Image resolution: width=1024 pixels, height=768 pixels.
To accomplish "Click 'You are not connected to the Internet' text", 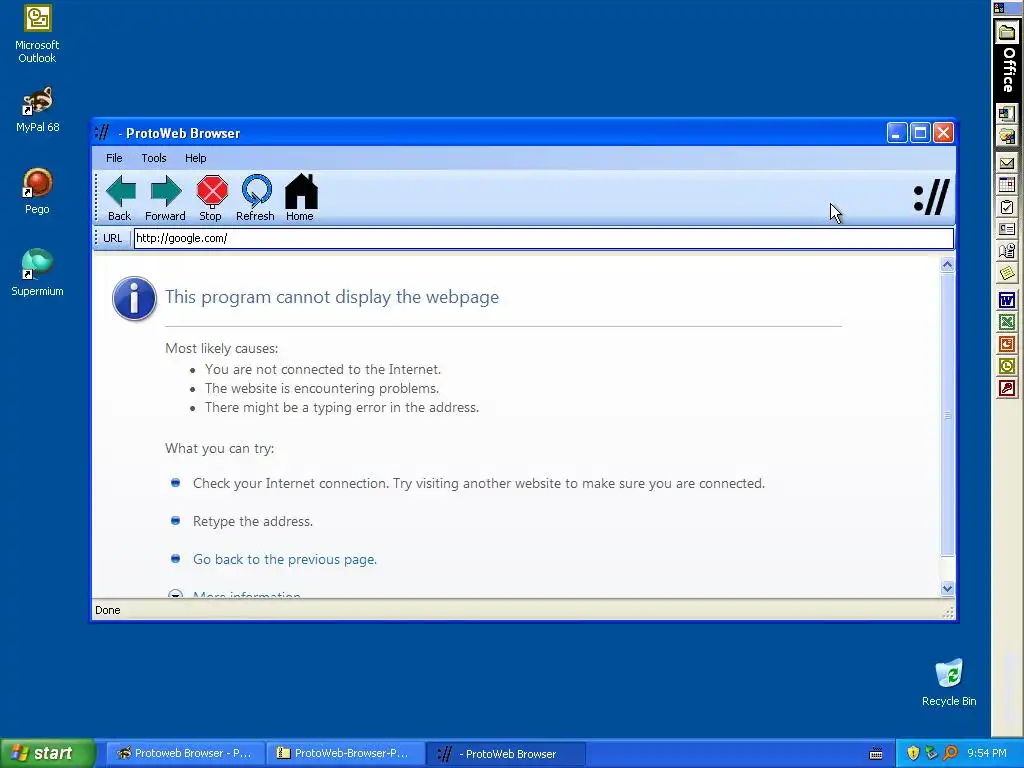I will pyautogui.click(x=323, y=370).
